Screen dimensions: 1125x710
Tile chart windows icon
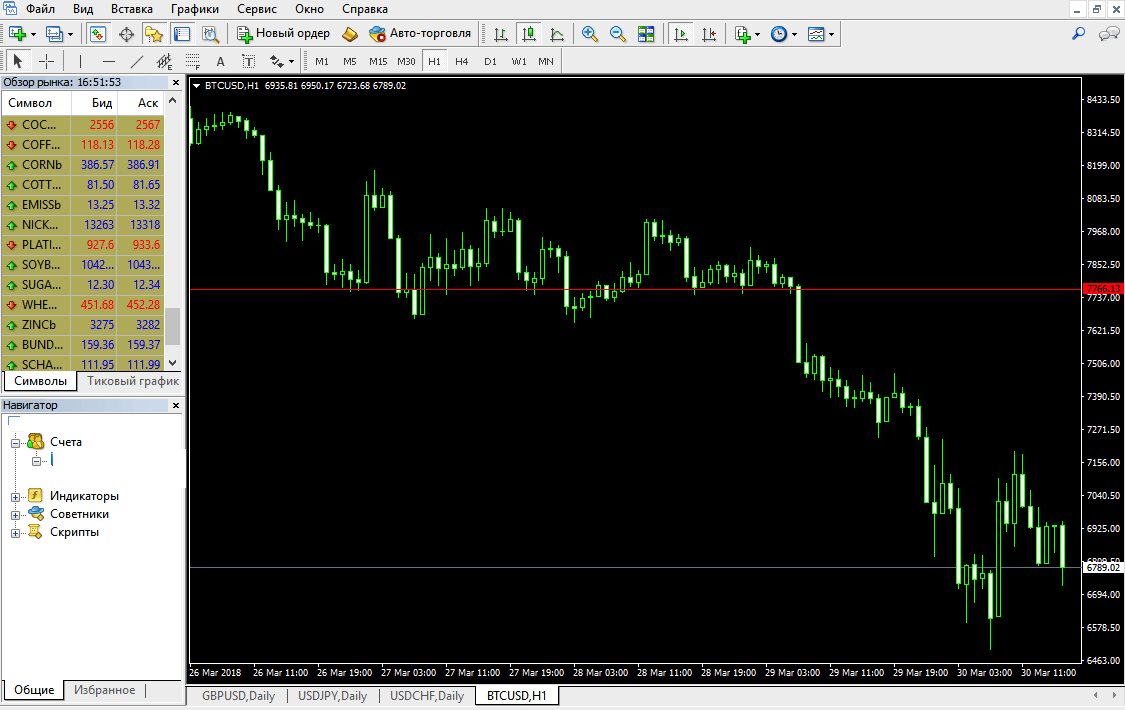(646, 34)
